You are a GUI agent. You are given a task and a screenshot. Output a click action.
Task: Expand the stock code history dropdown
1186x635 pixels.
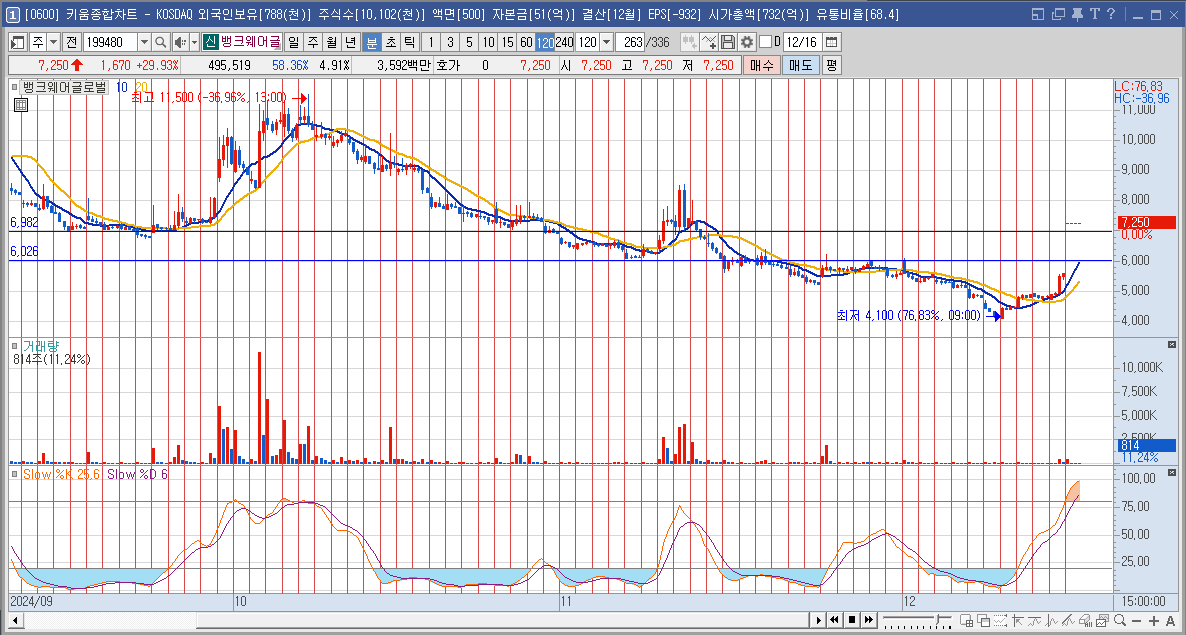[x=144, y=42]
